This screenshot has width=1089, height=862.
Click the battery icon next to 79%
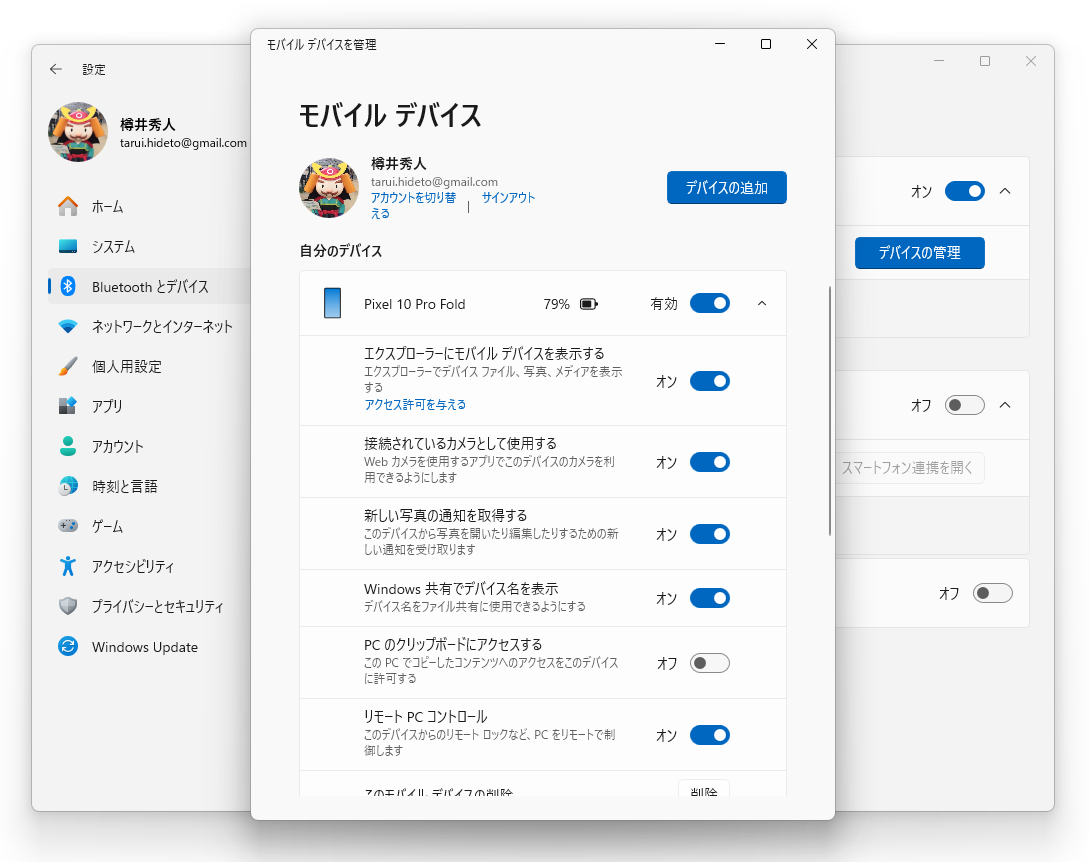[589, 304]
